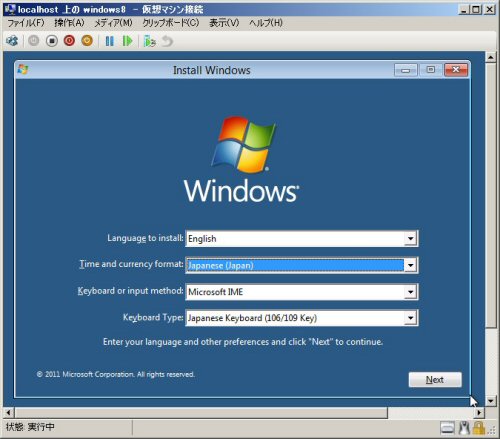Viewport: 500px width, 439px height.
Task: Pause the virtual machine
Action: pyautogui.click(x=109, y=41)
